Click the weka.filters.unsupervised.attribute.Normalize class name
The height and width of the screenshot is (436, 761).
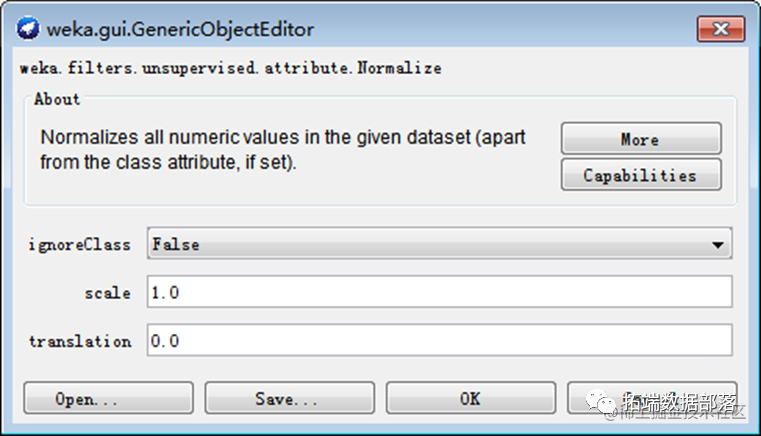click(231, 69)
